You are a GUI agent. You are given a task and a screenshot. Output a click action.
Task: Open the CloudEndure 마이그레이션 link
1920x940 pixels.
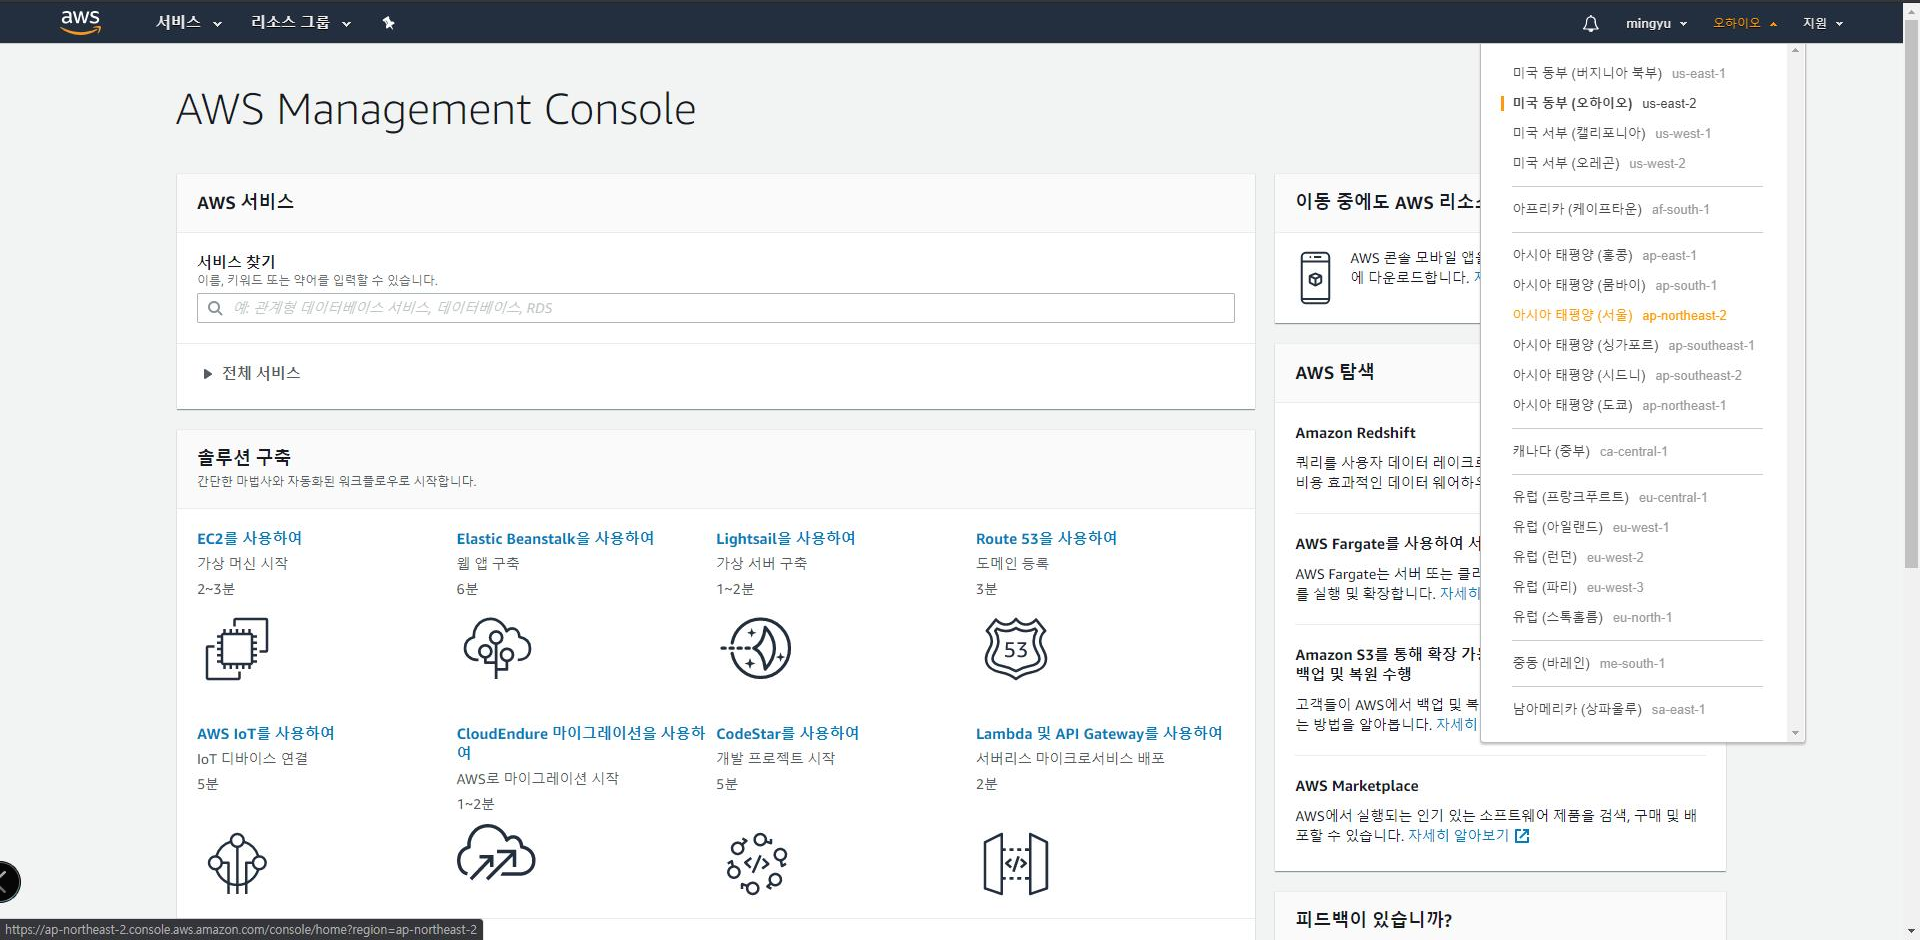581,742
